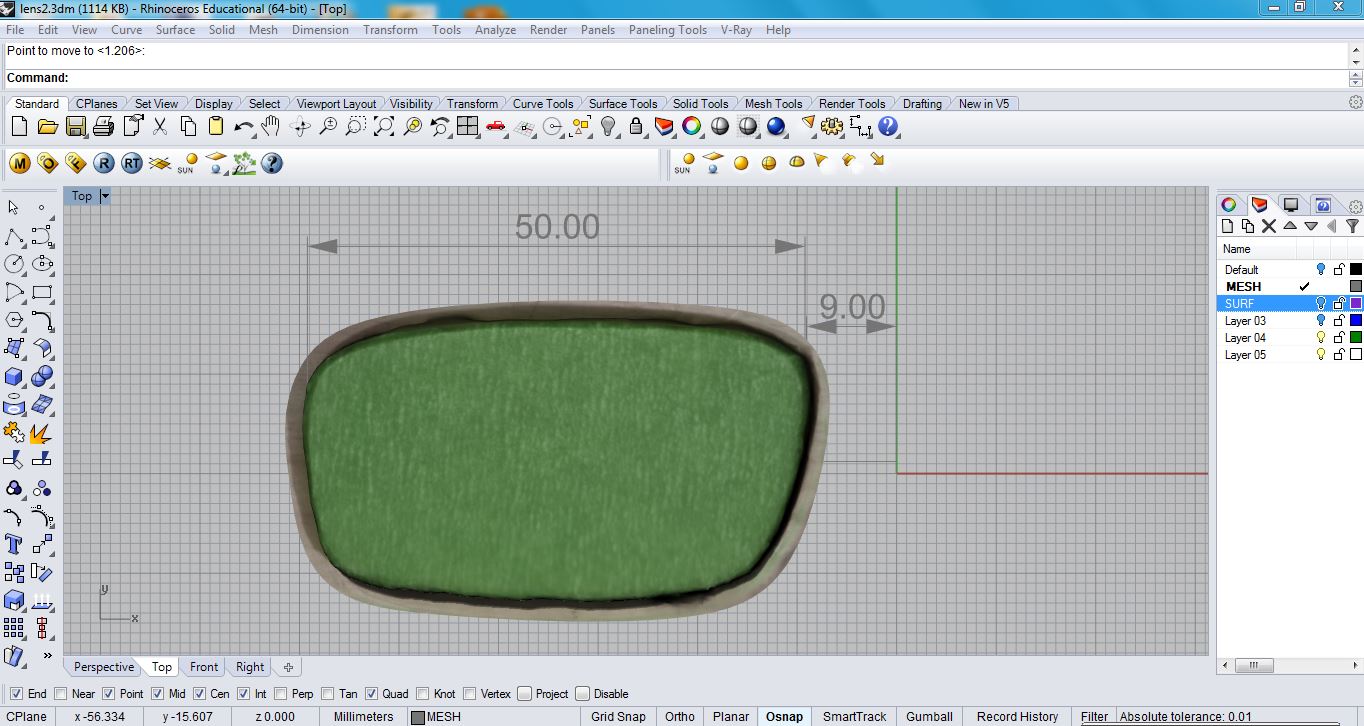Open the toolbar tabs gear menu
This screenshot has height=726, width=1364.
pyautogui.click(x=1355, y=103)
